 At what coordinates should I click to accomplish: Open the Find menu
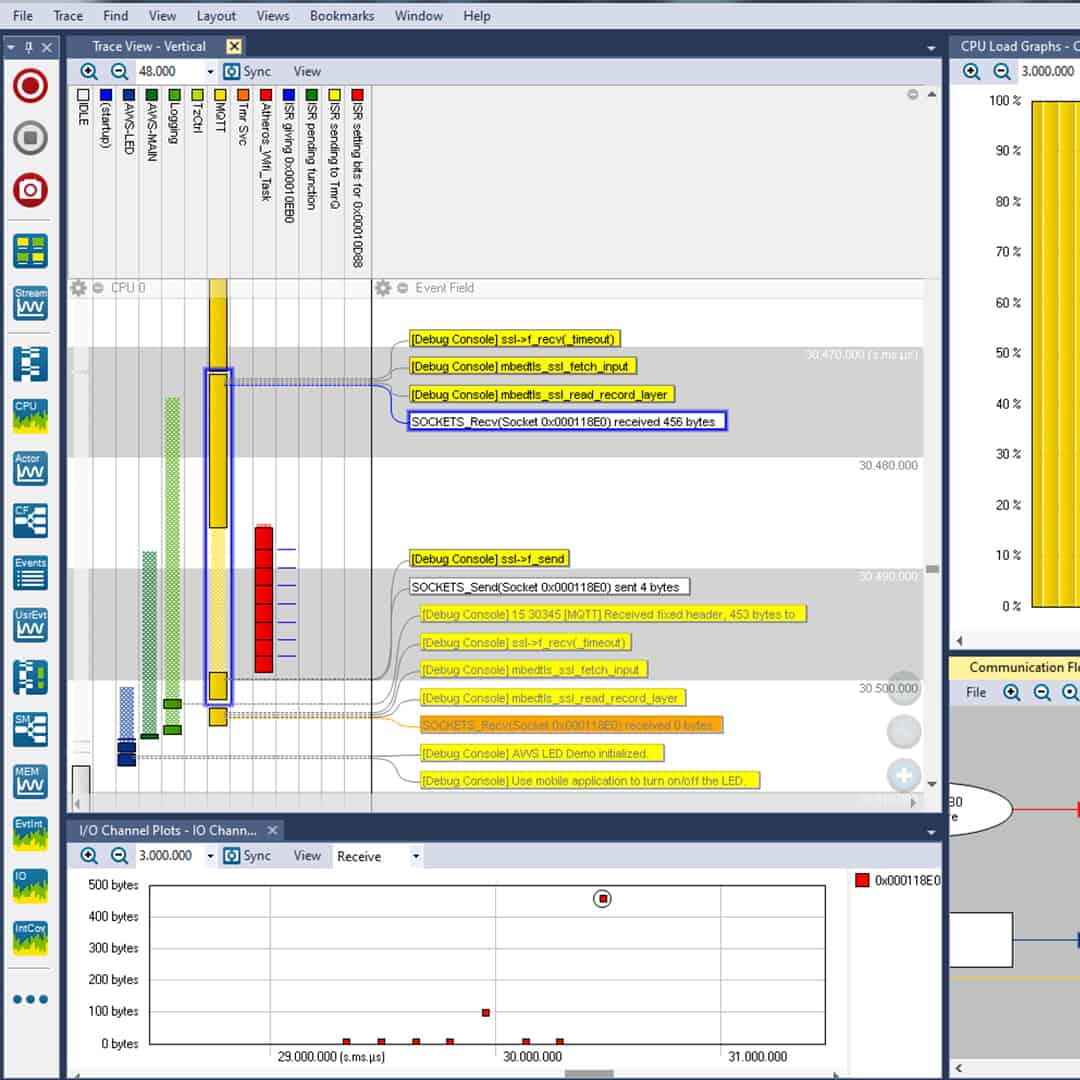tap(116, 15)
